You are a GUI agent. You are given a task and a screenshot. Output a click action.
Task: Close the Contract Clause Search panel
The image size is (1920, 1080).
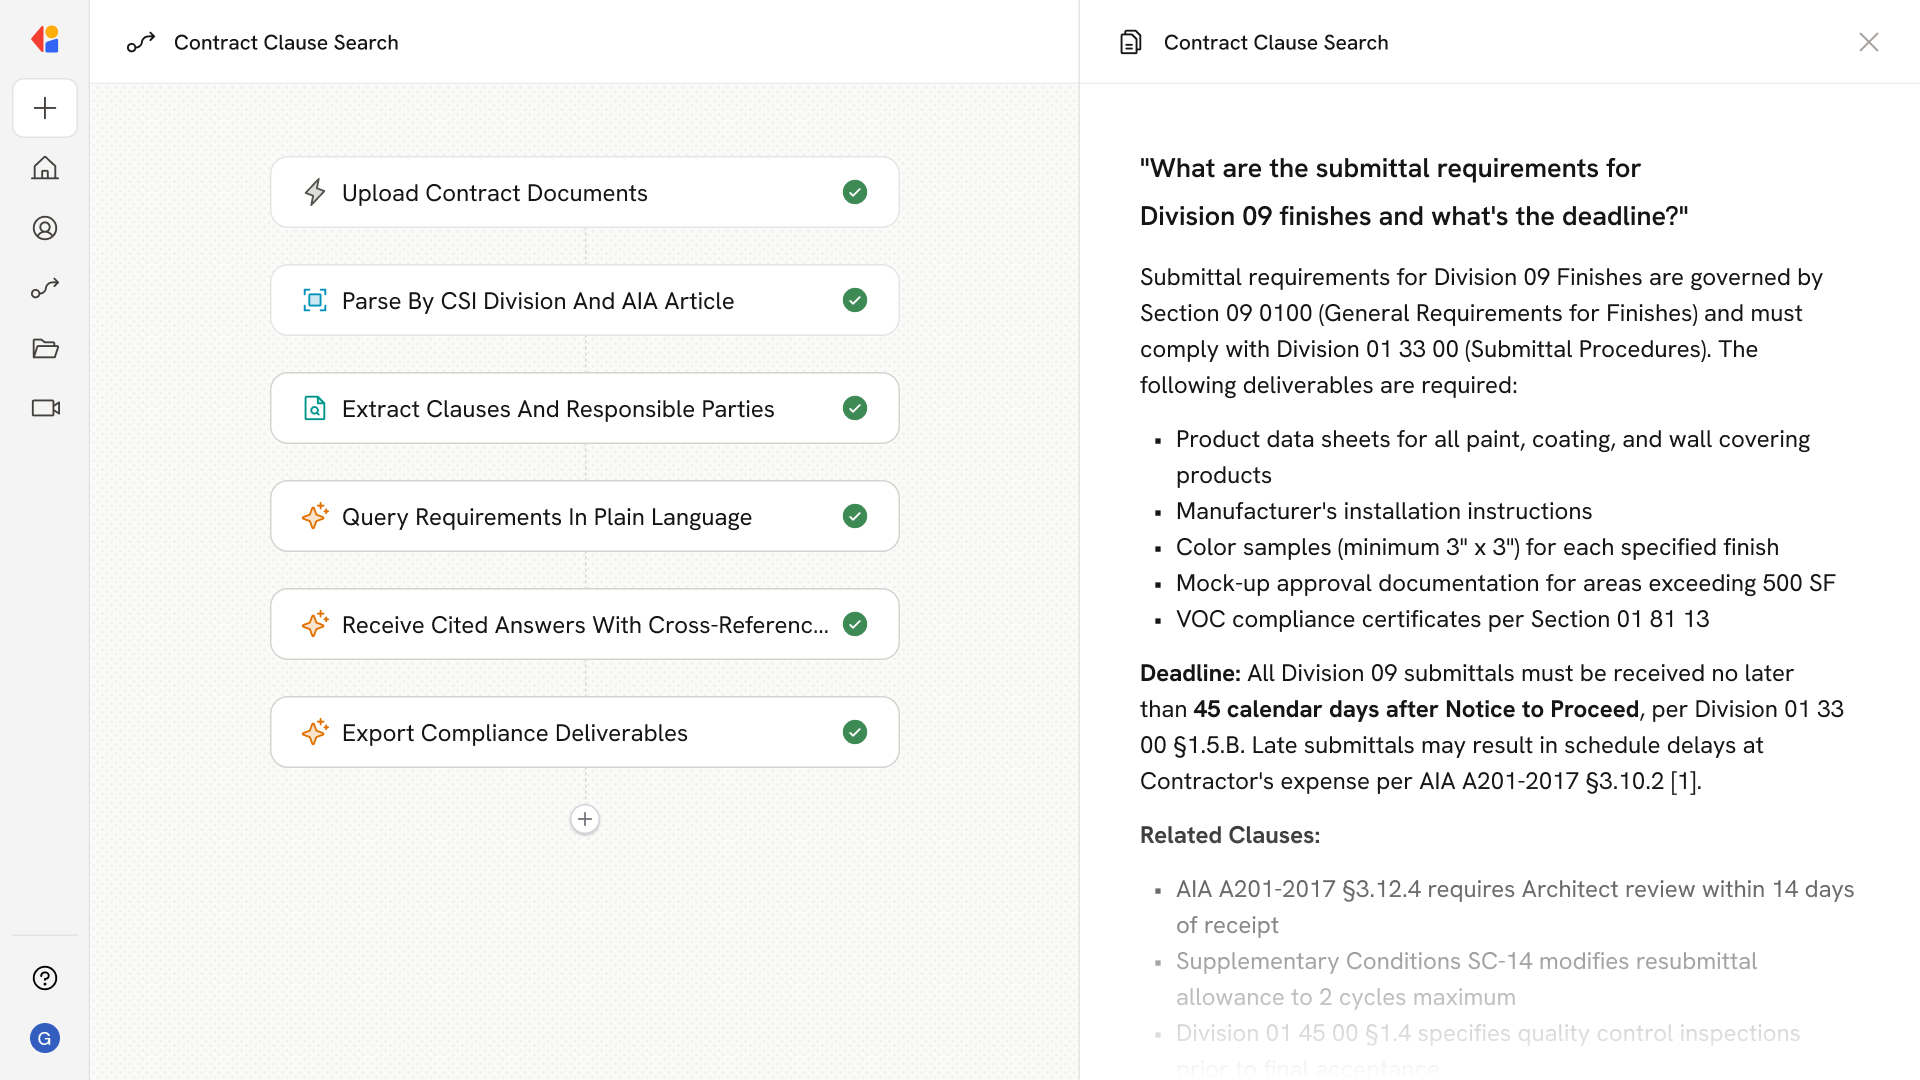[x=1868, y=42]
